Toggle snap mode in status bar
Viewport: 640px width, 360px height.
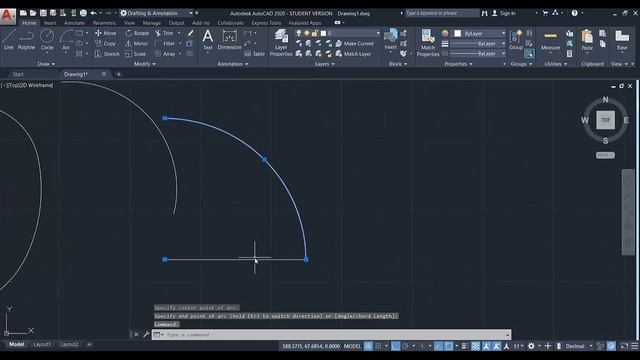(x=378, y=346)
